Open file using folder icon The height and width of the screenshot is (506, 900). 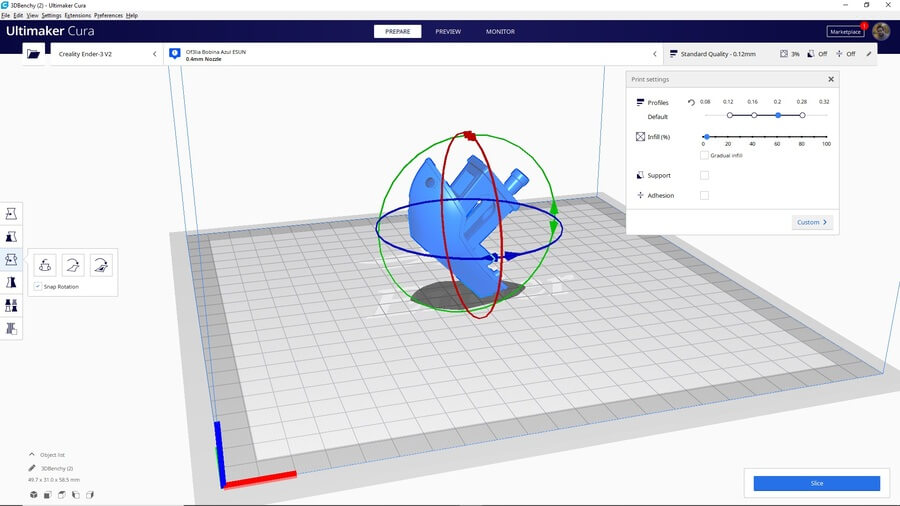33,54
